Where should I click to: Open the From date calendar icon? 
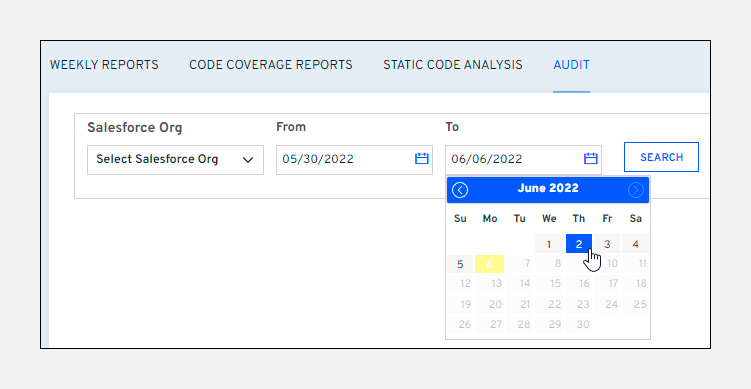pyautogui.click(x=421, y=159)
